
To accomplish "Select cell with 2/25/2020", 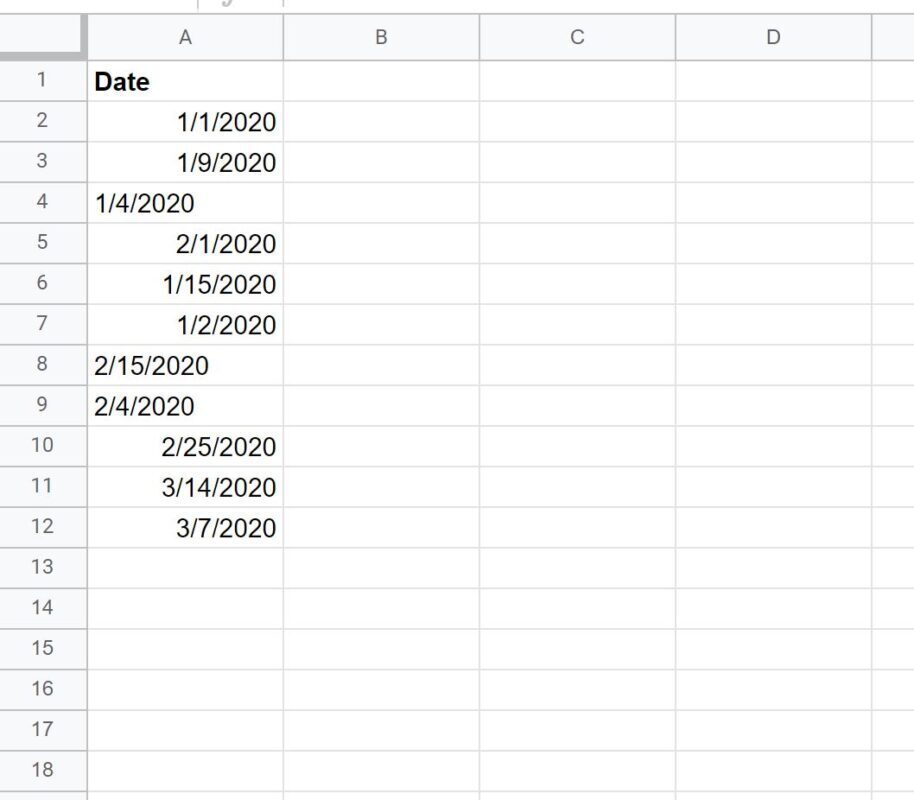I will pyautogui.click(x=185, y=446).
